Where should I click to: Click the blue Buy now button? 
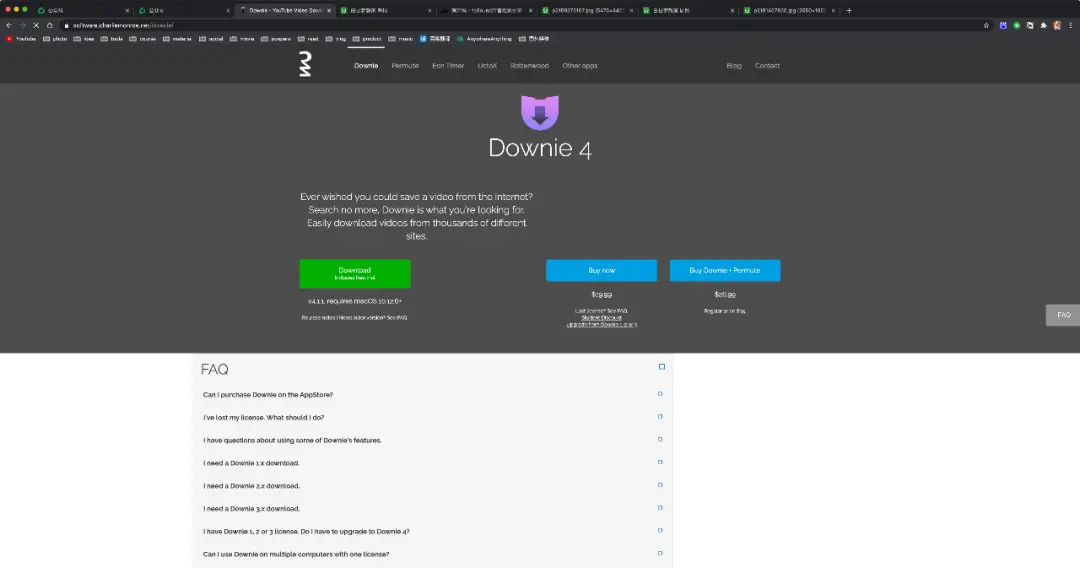click(x=601, y=271)
